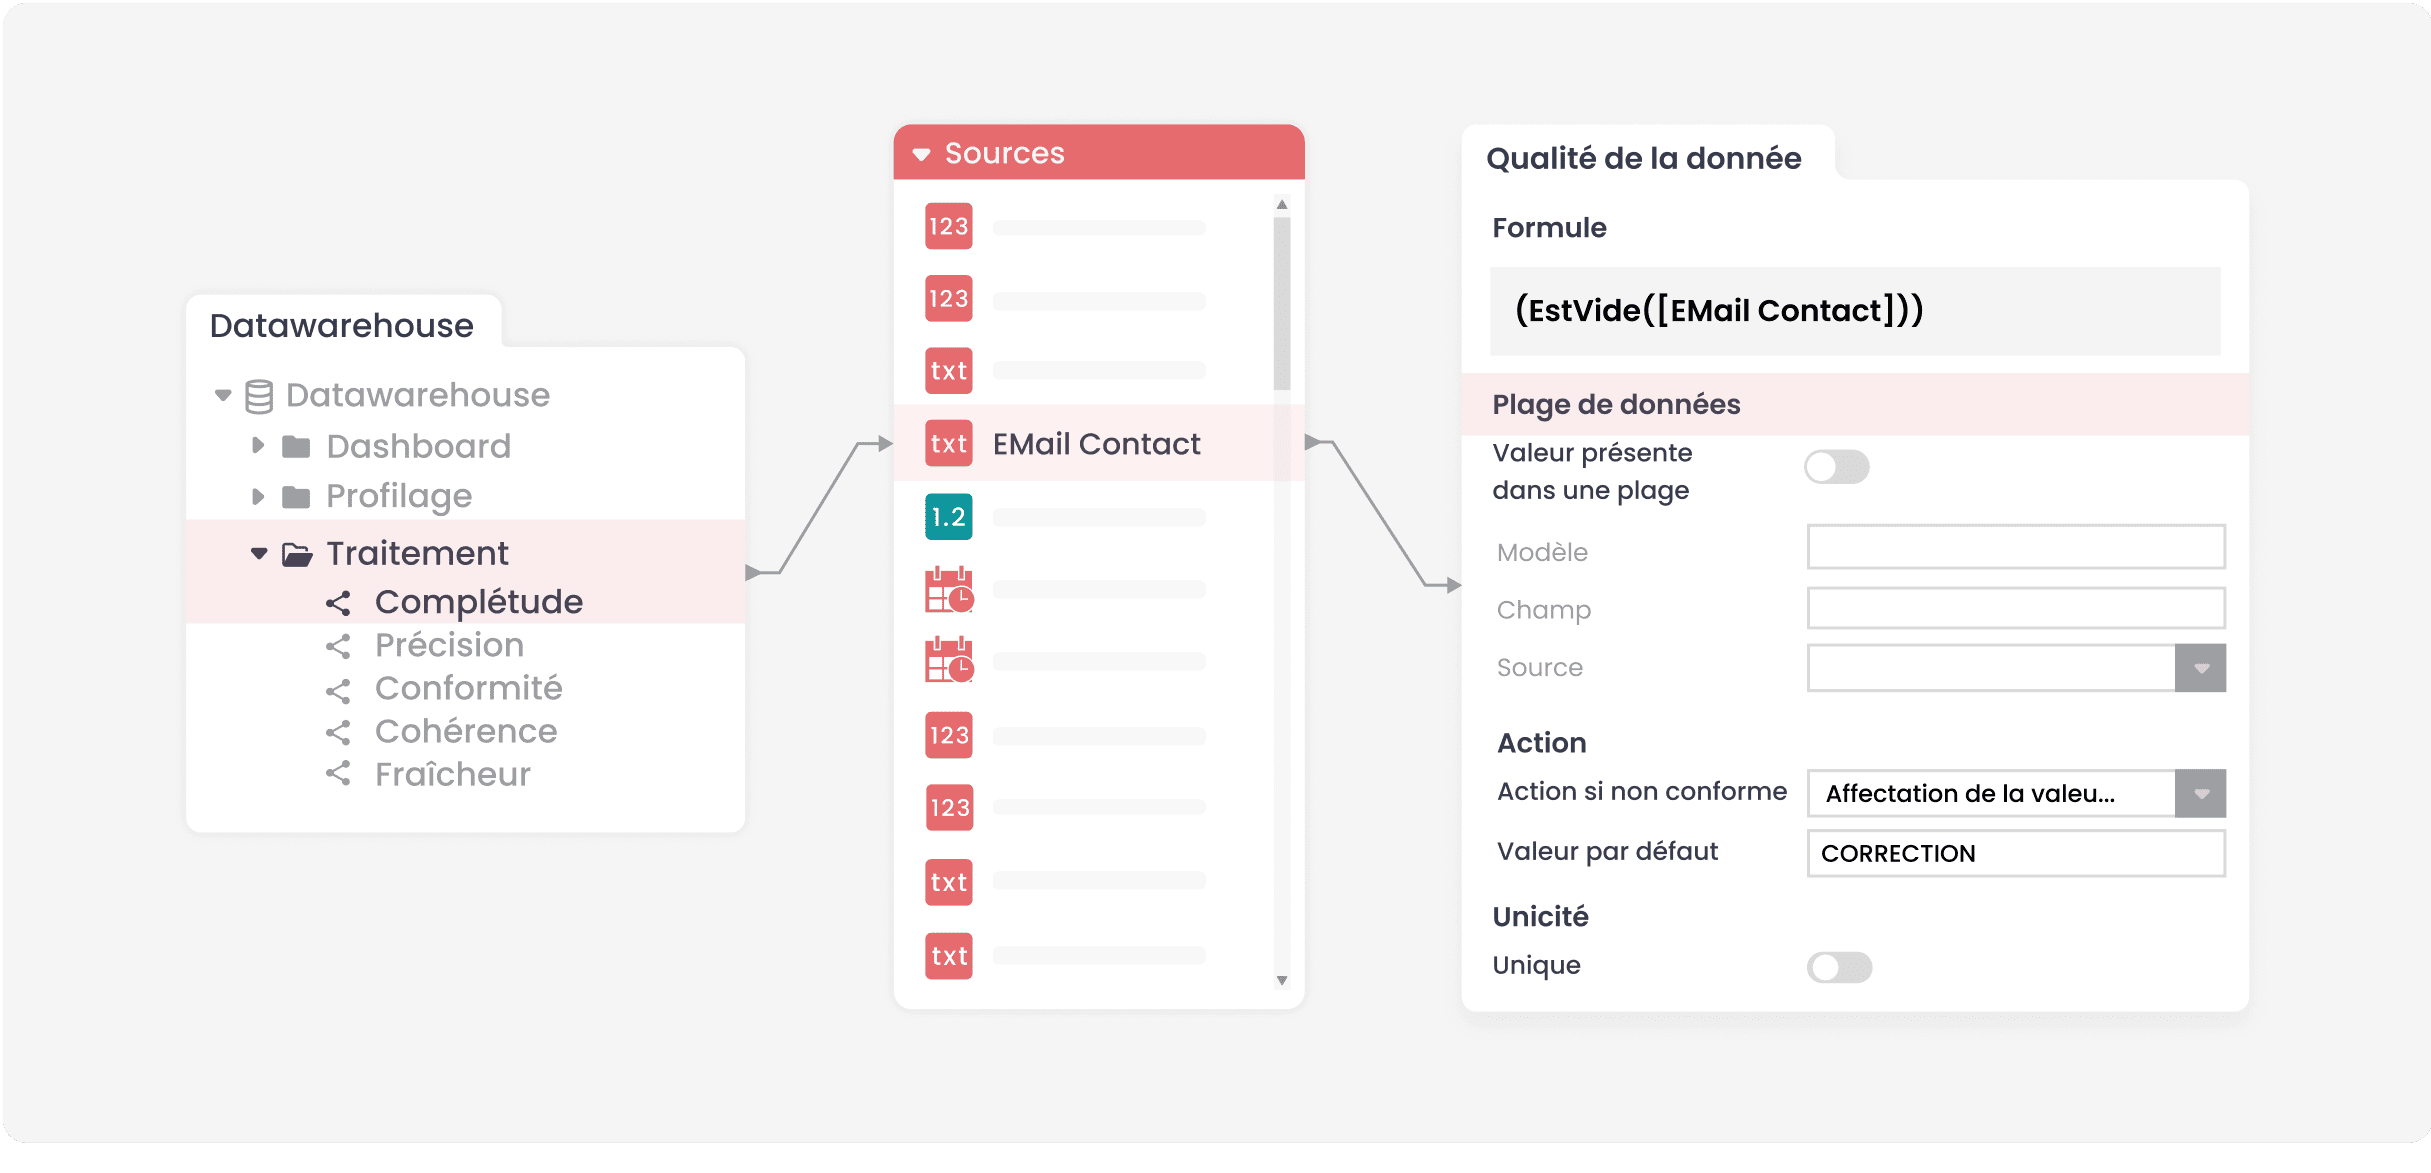
Task: Toggle Valeur présente dans une plage switch
Action: click(x=1836, y=467)
